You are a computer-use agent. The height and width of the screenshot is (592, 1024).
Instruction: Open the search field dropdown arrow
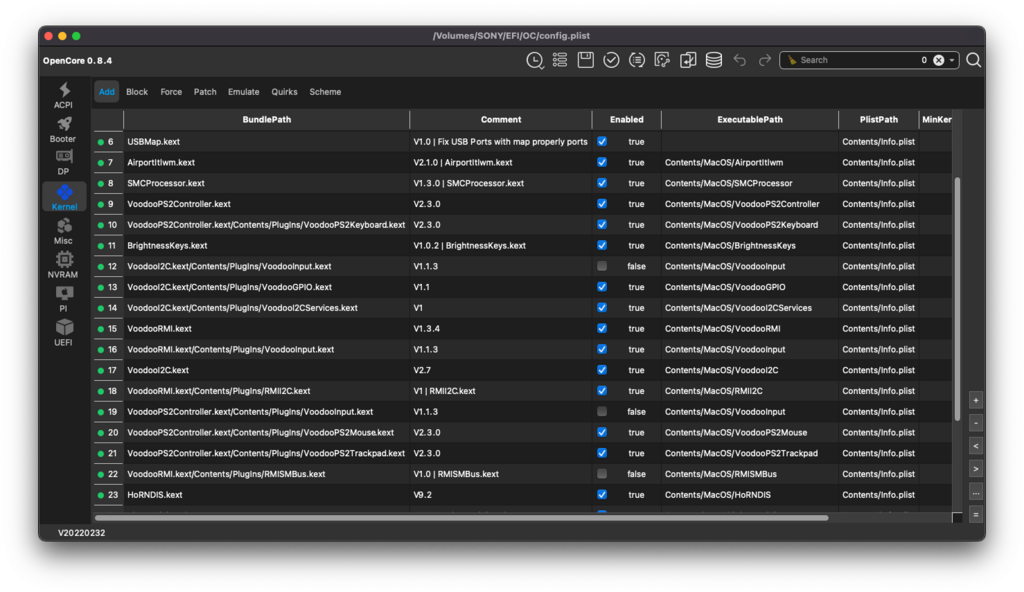click(952, 60)
